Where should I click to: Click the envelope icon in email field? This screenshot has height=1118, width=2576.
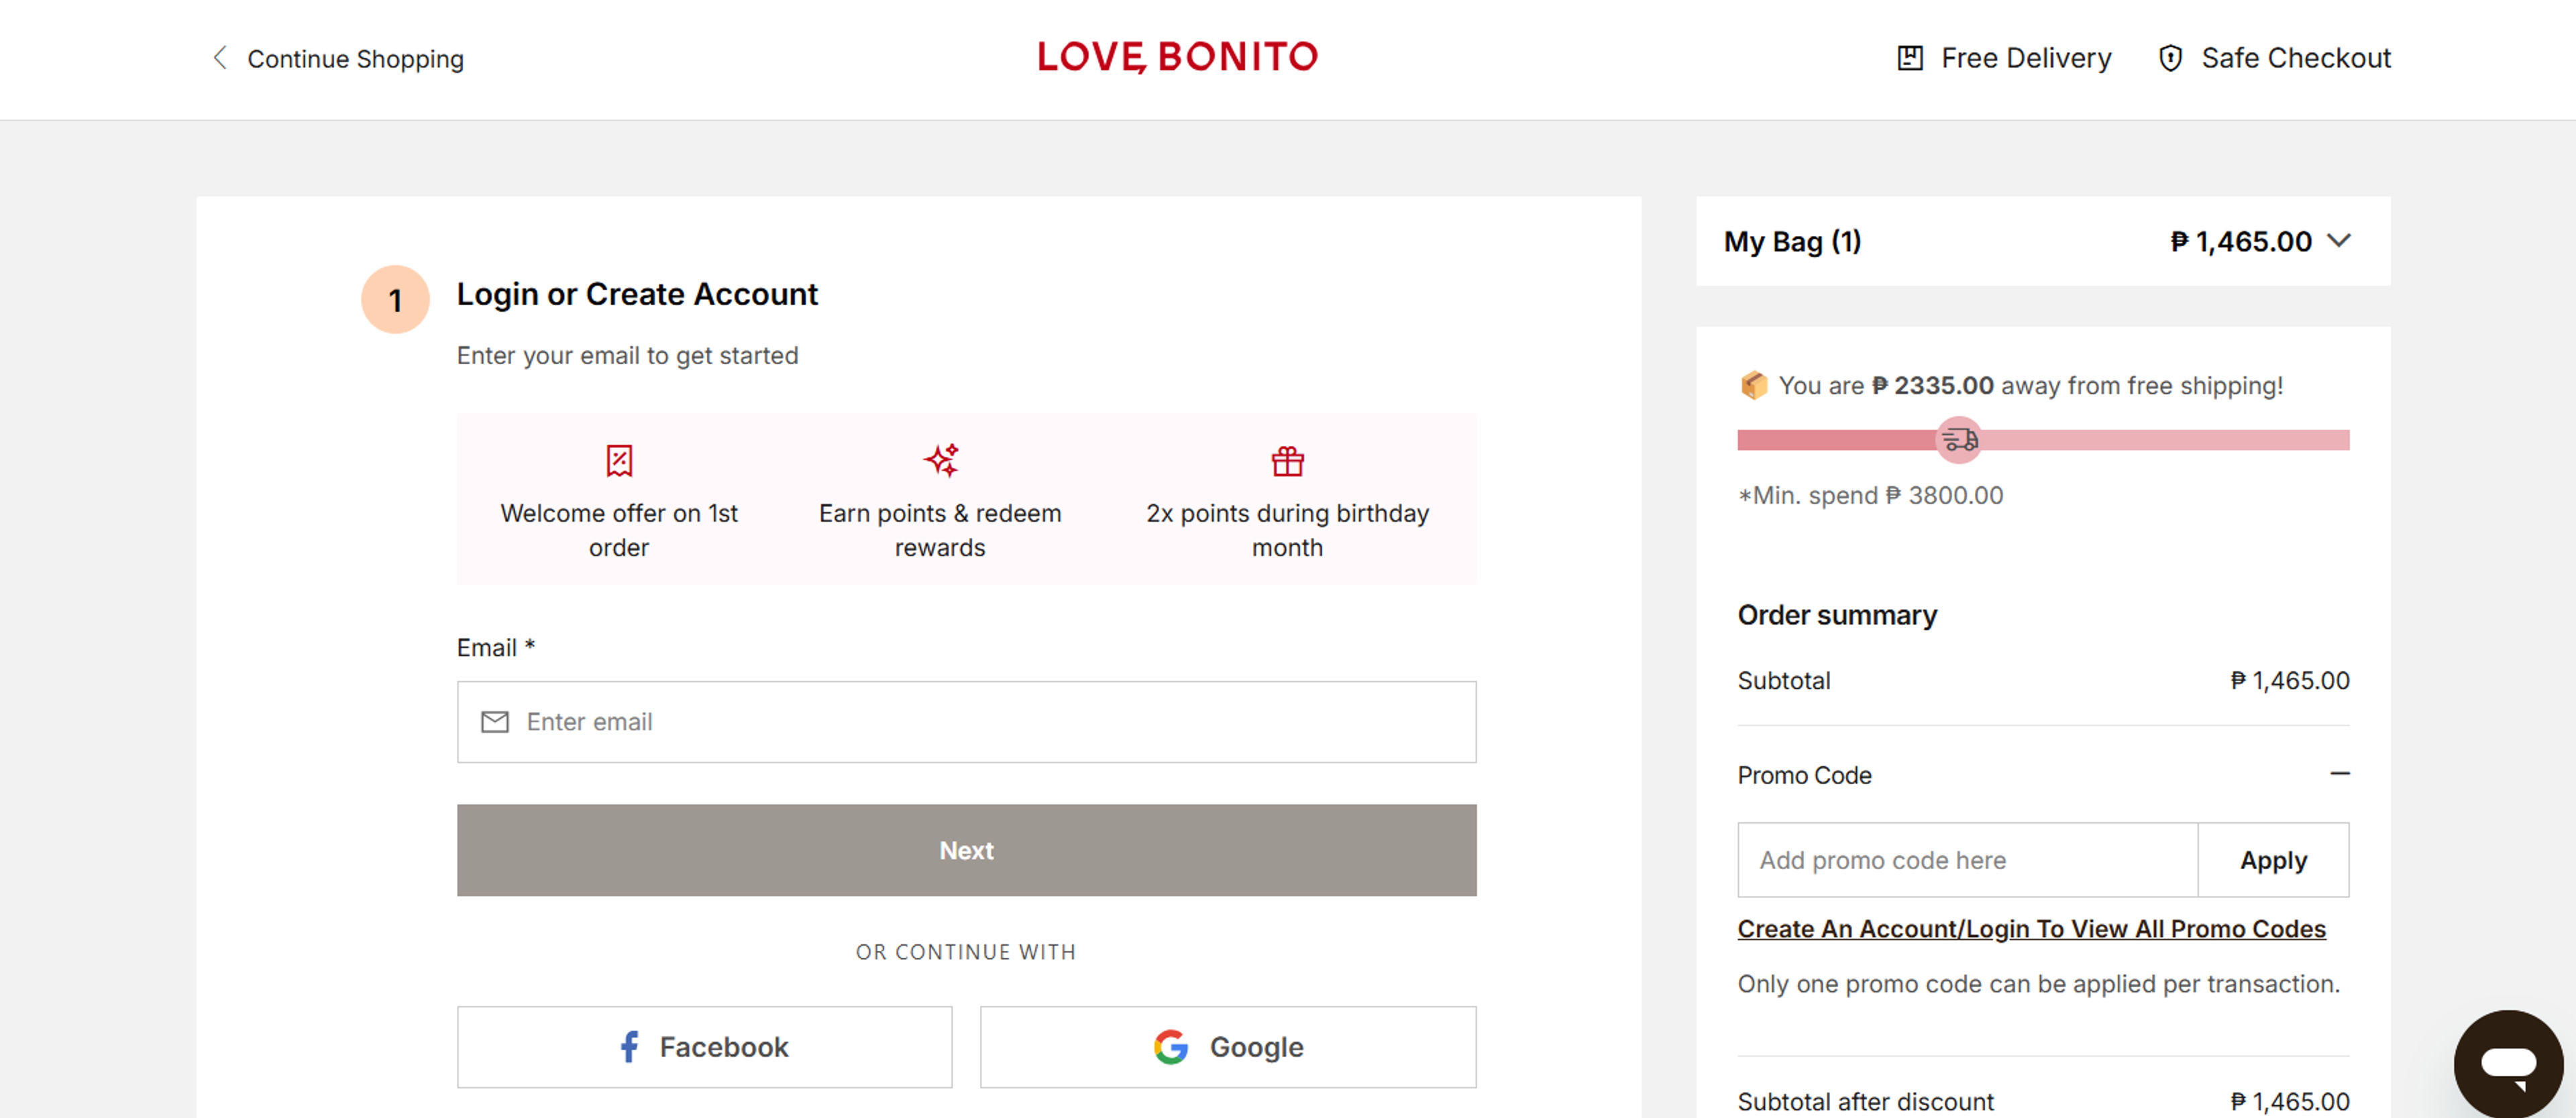[495, 722]
